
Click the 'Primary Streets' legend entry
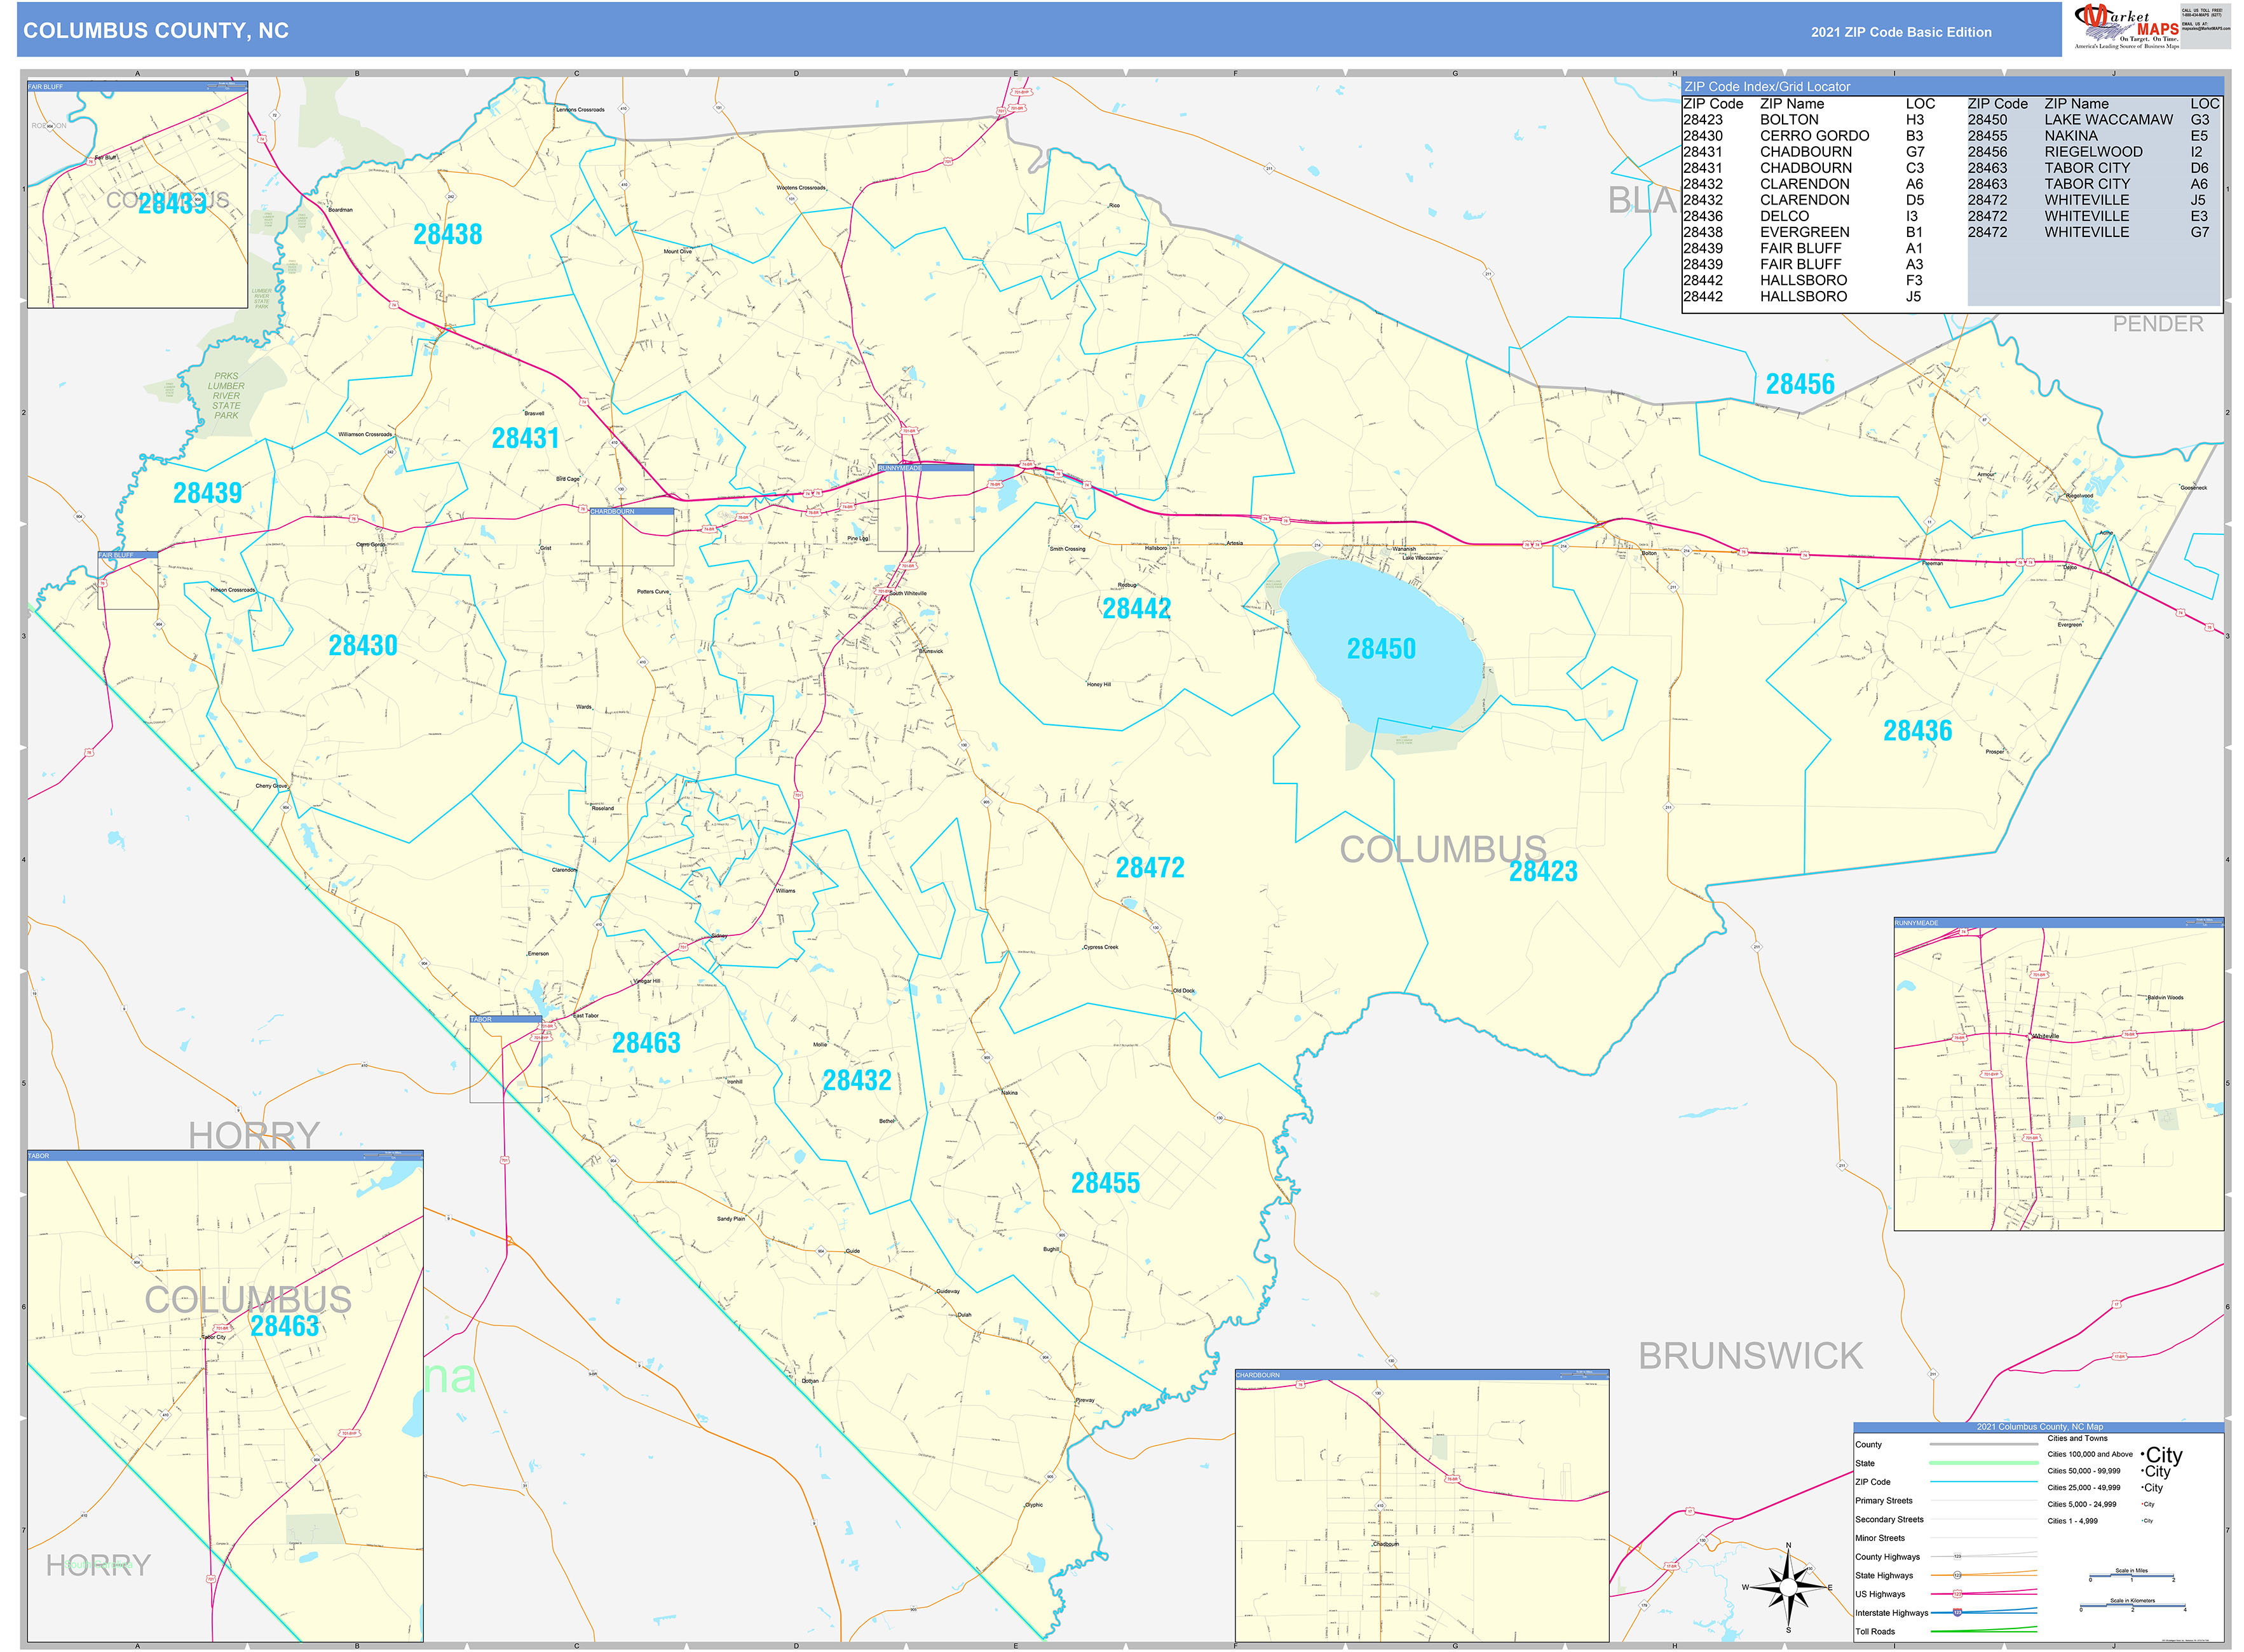(x=1946, y=1501)
